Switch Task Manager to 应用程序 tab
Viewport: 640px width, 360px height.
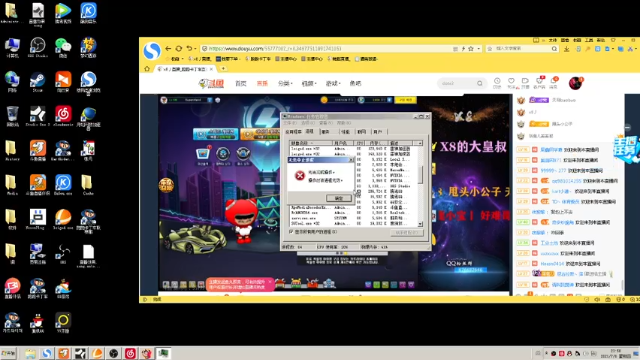coord(293,132)
